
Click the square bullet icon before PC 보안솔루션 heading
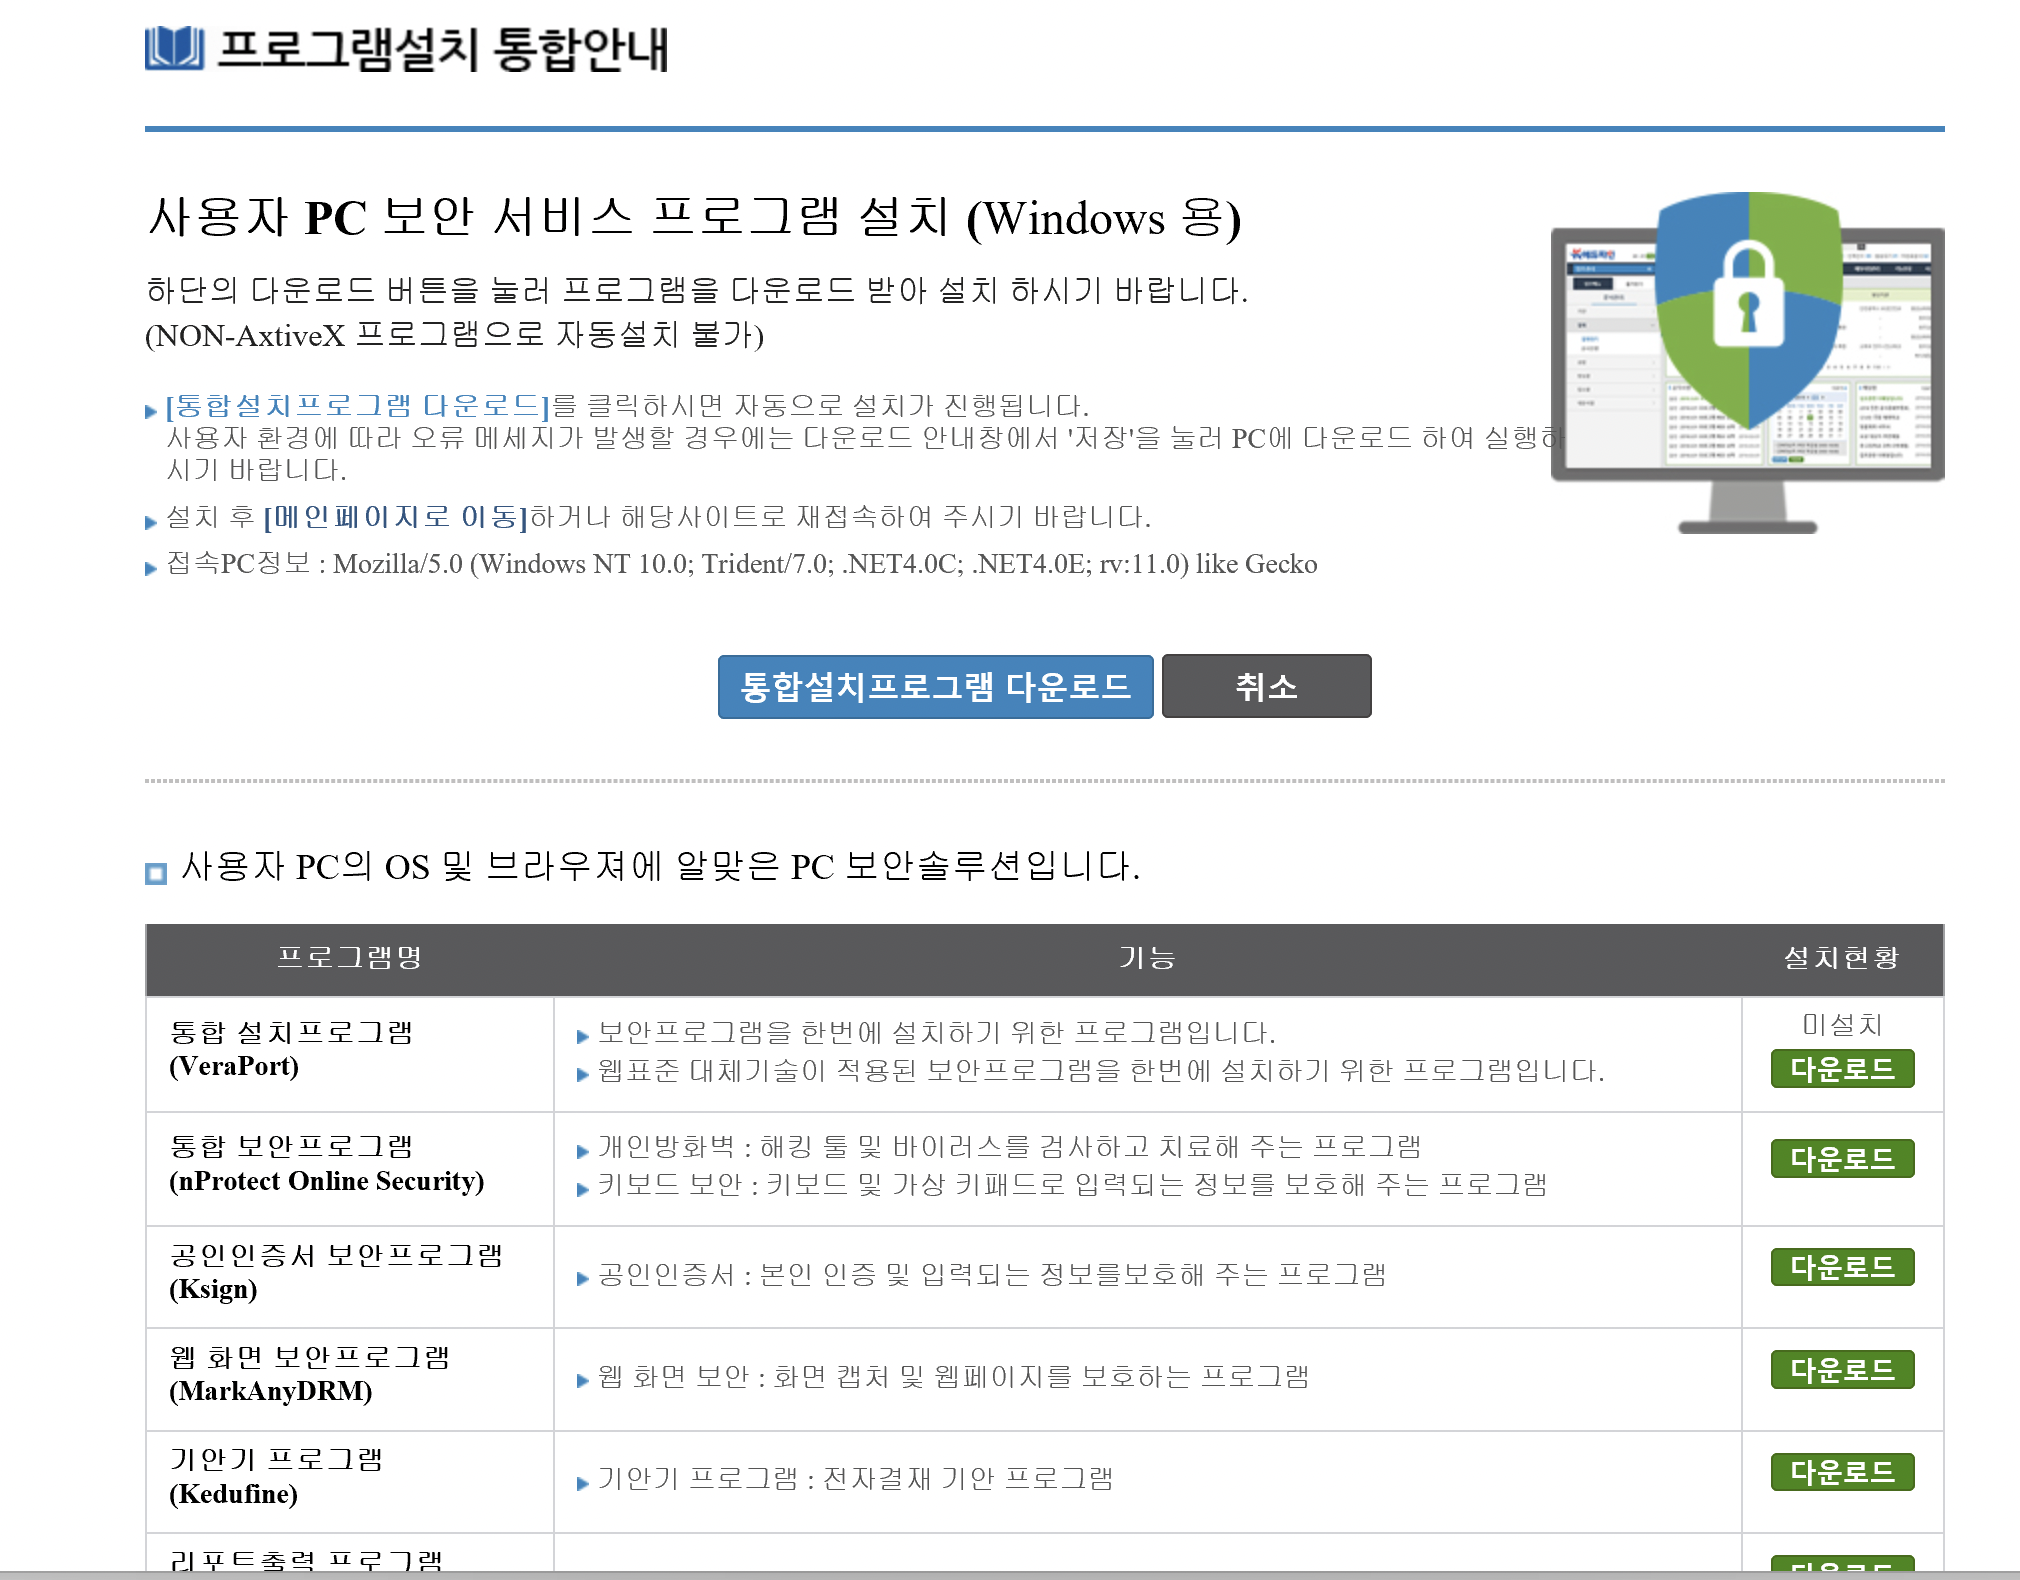click(156, 873)
